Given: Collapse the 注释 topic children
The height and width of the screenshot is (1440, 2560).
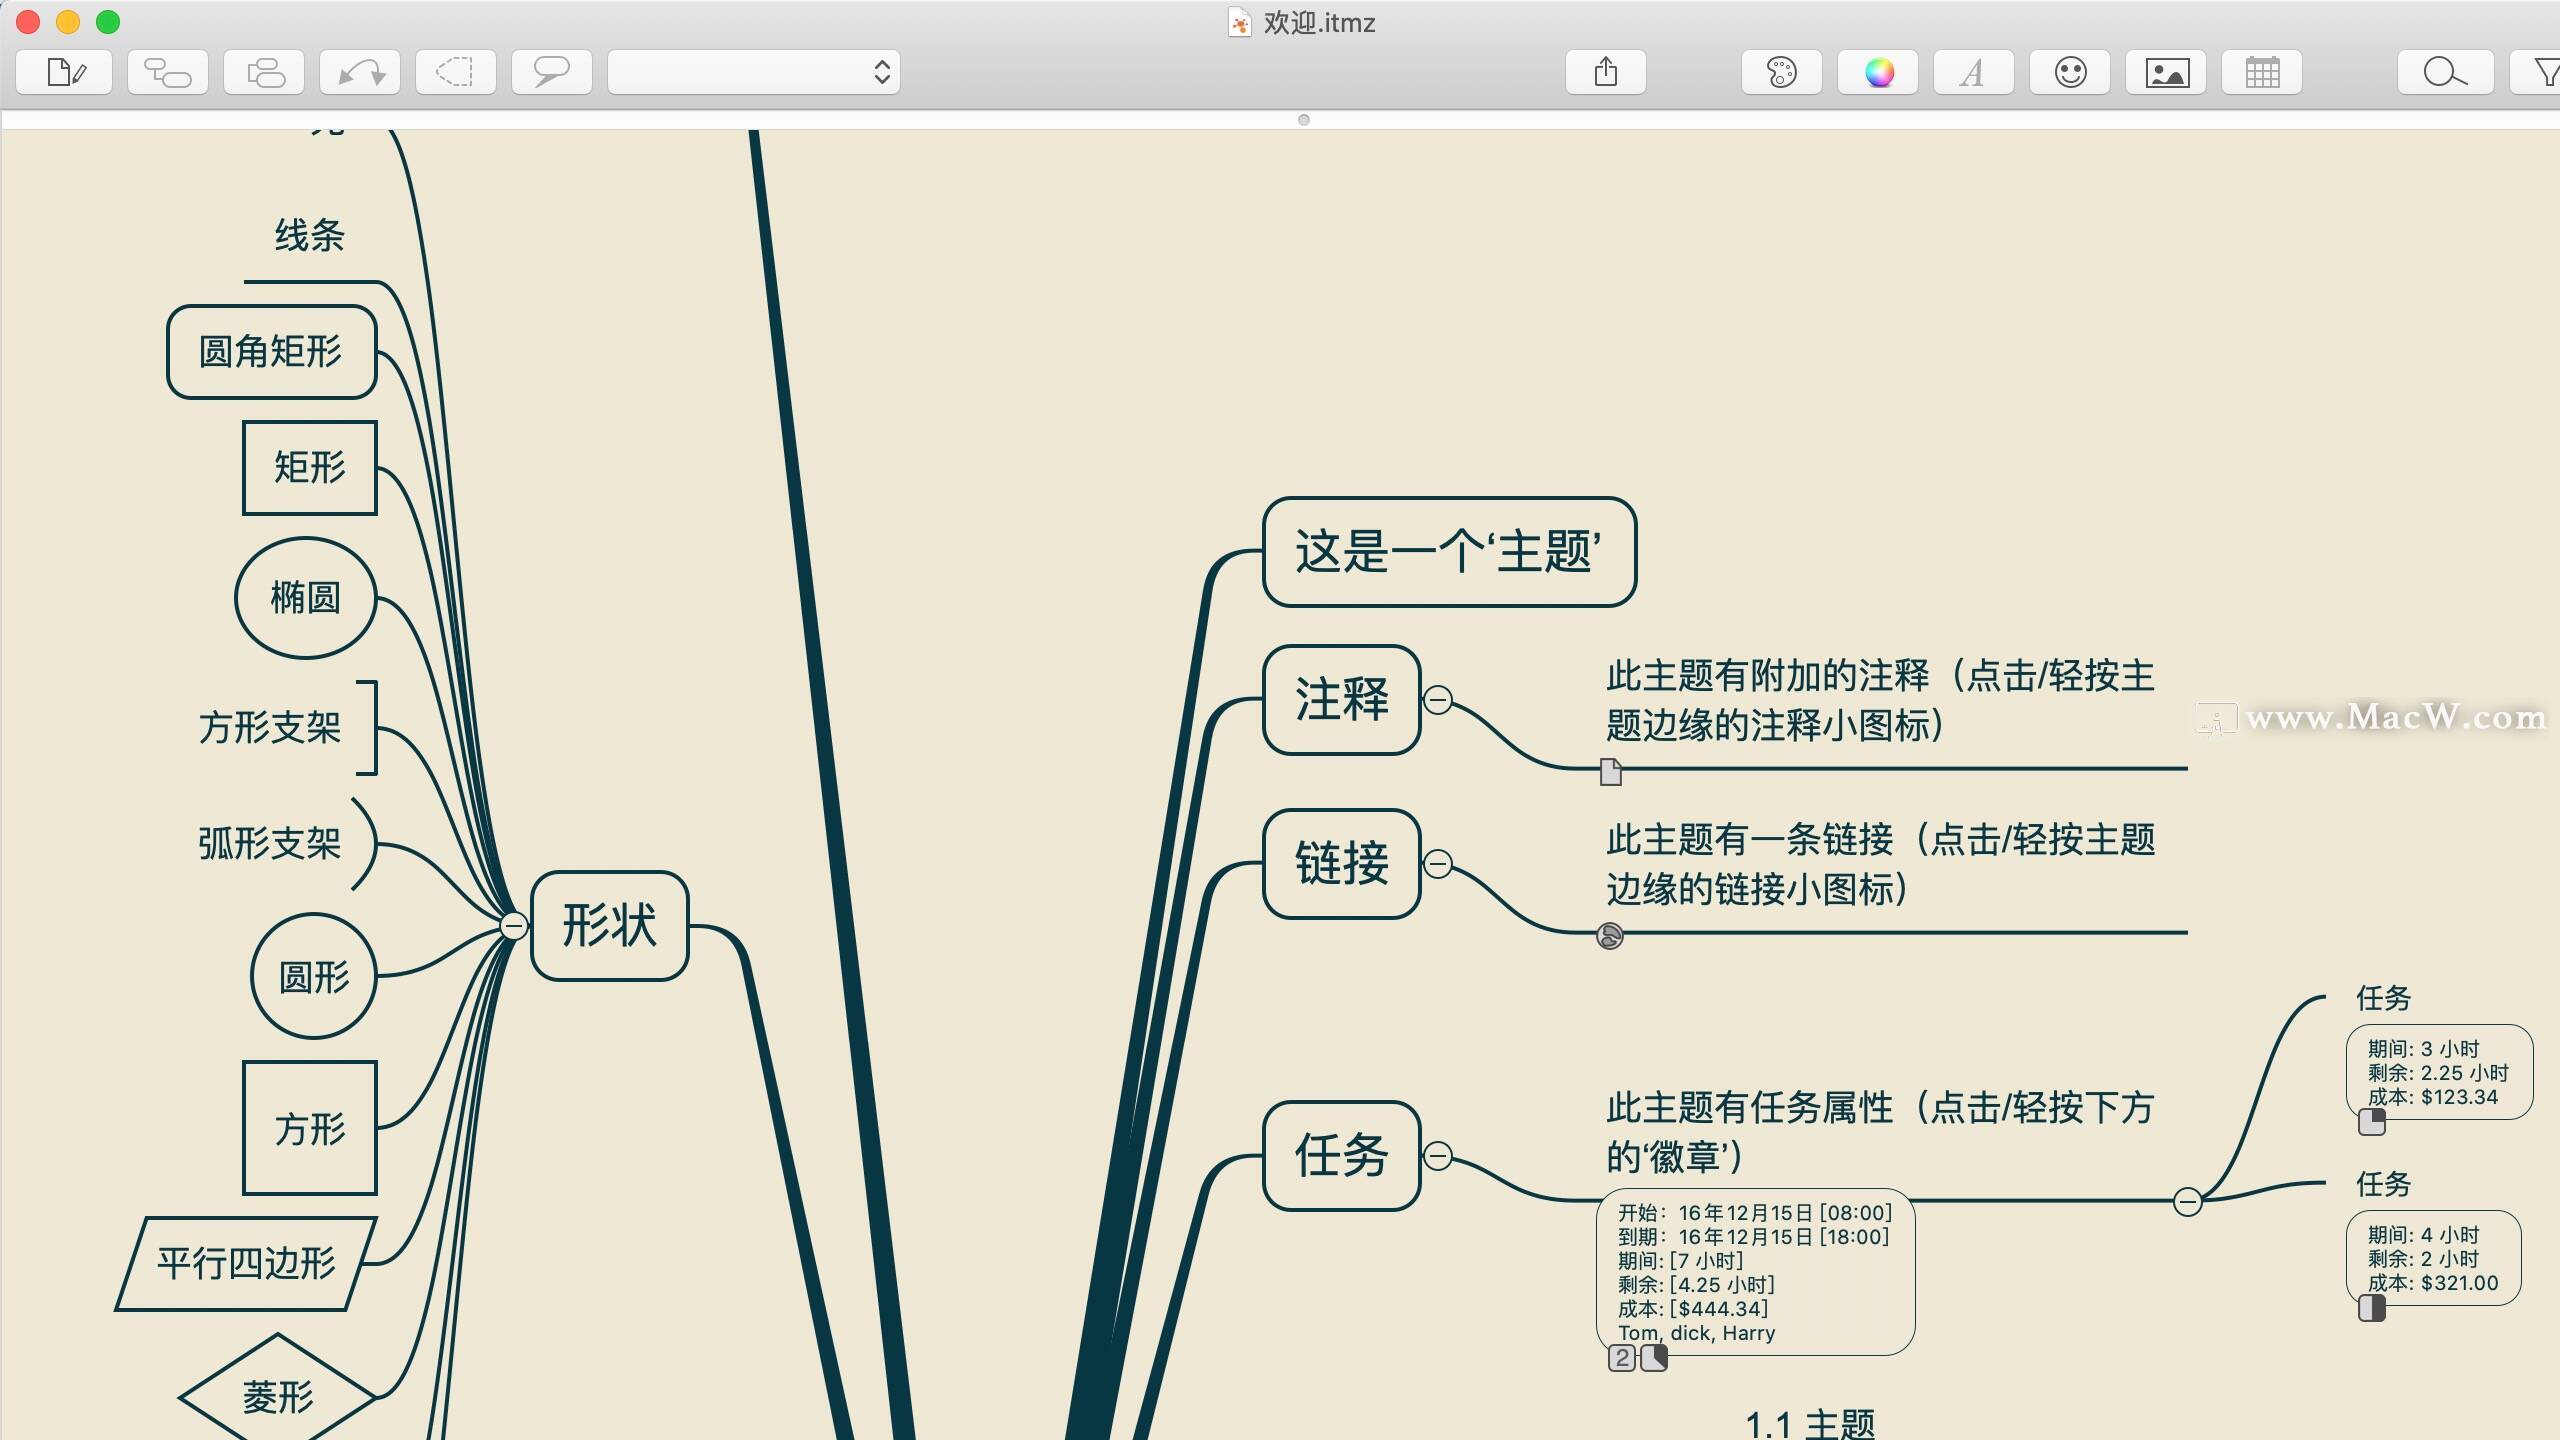Looking at the screenshot, I should (1438, 700).
